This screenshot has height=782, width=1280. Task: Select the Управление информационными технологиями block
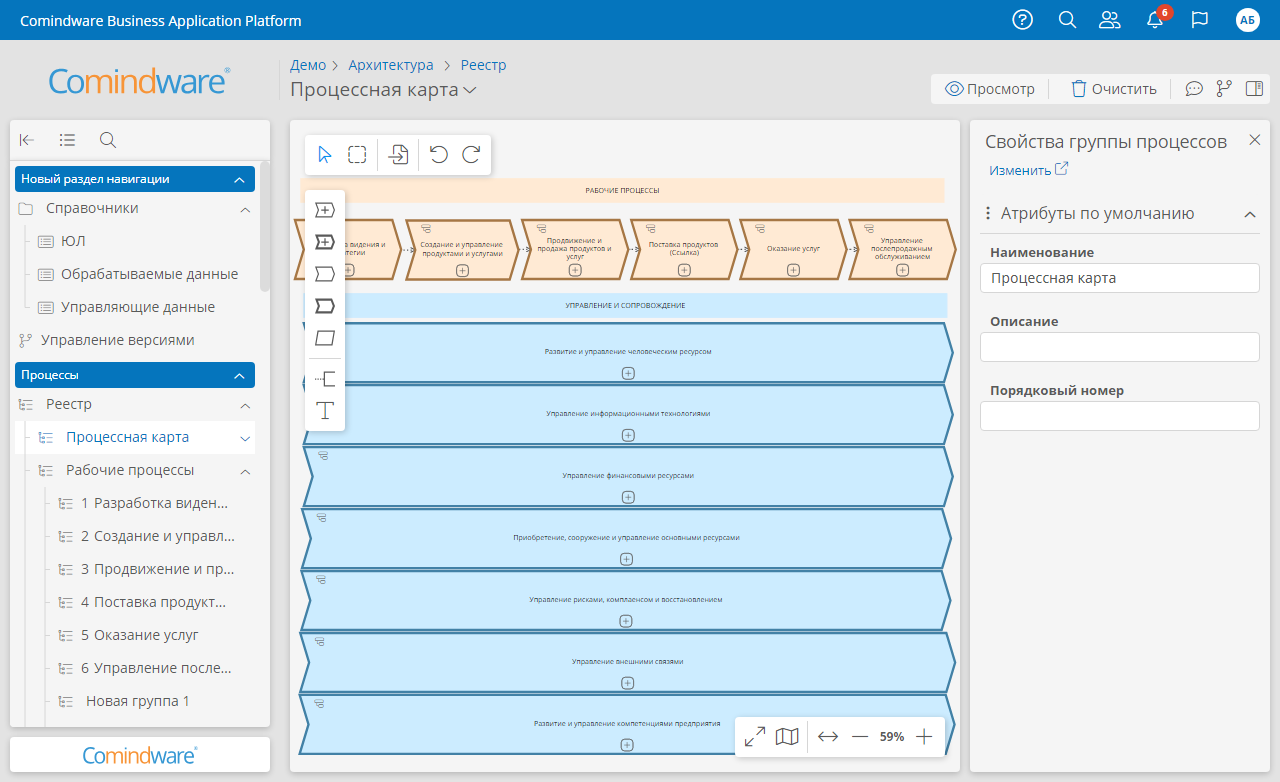point(627,414)
